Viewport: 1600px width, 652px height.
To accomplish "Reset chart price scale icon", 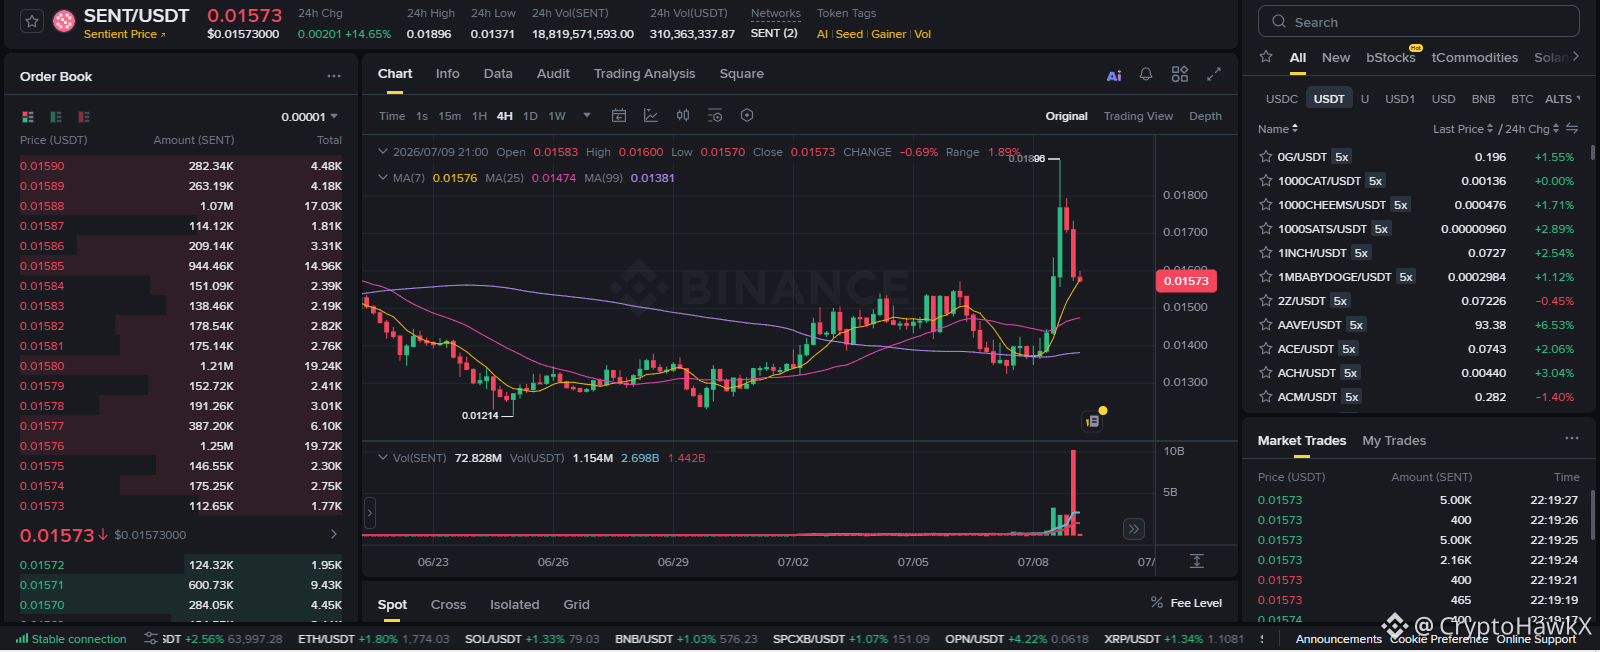I will (x=1196, y=561).
